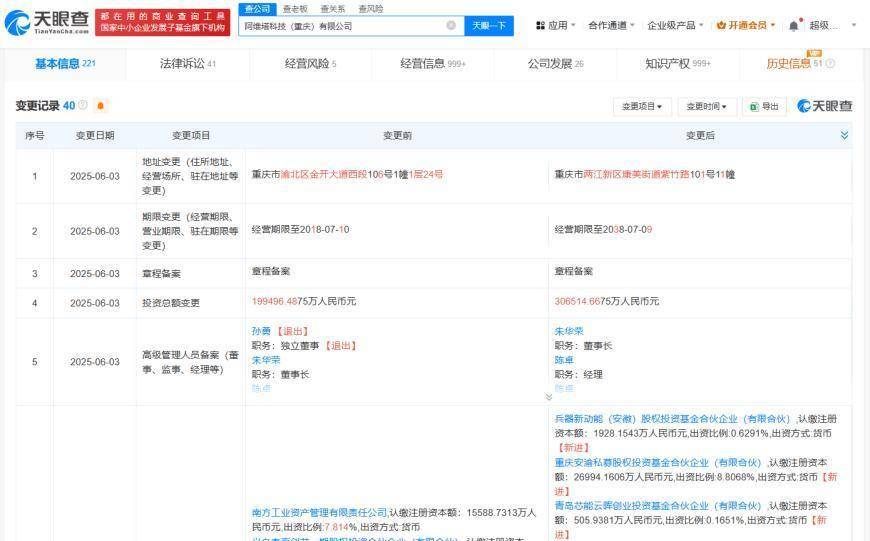Screen dimensions: 870x541
Task: Select the 知识产权 tab
Action: click(x=677, y=64)
